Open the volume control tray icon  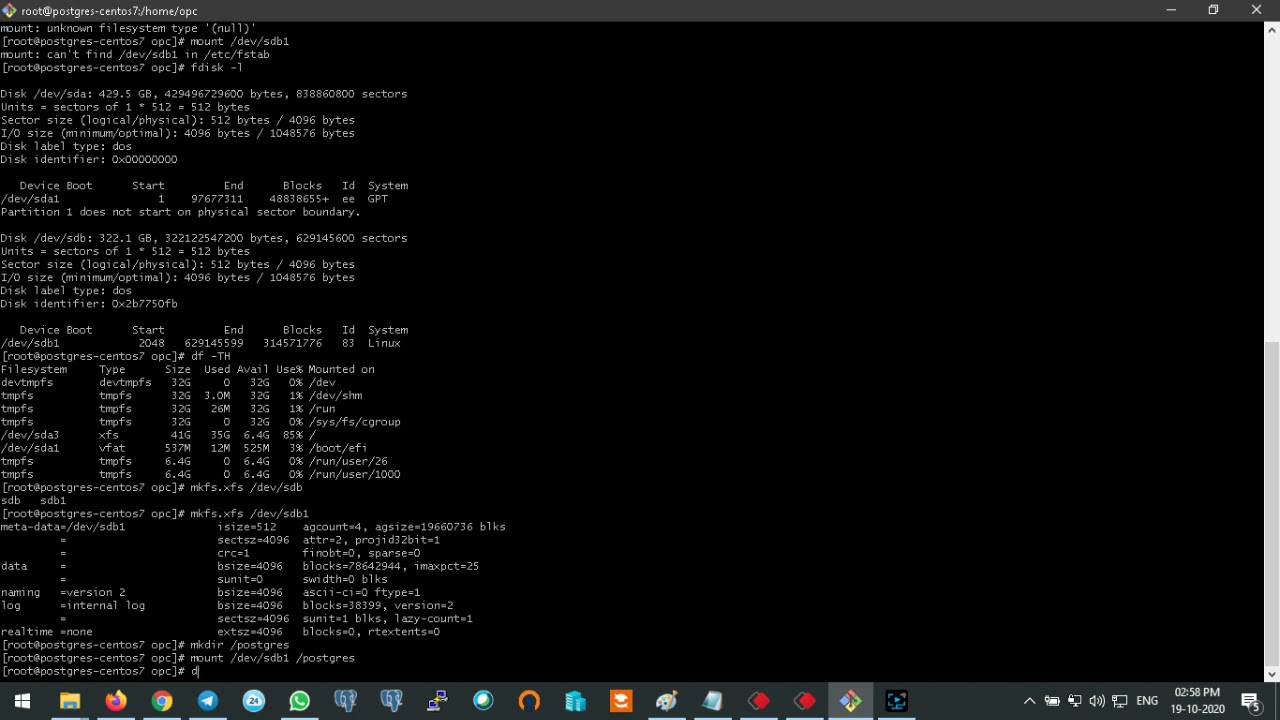(1097, 701)
